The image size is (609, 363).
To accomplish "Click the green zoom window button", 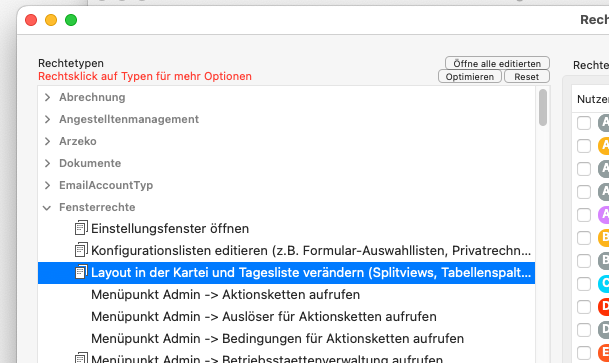I will [71, 20].
